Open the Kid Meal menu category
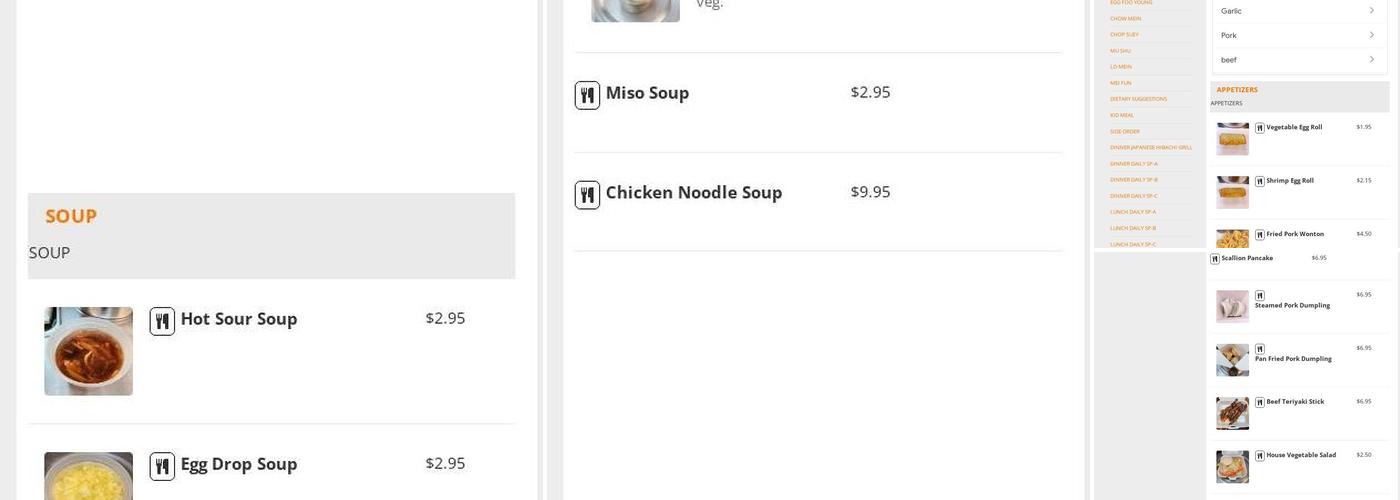 (x=1122, y=115)
